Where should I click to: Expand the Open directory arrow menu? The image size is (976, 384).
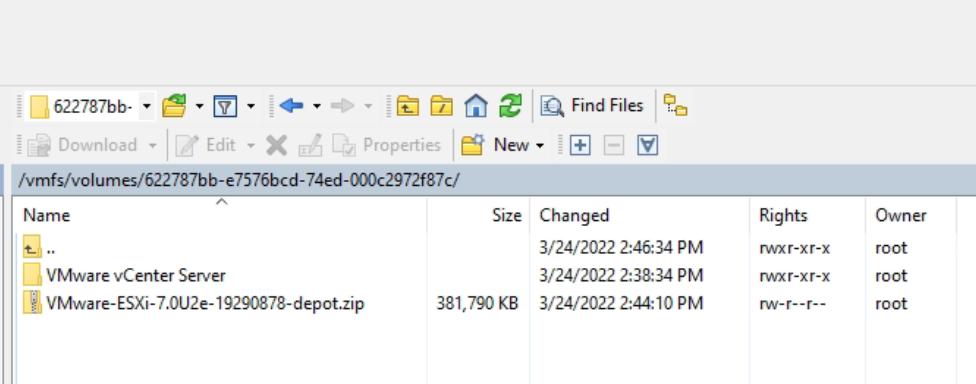point(199,106)
